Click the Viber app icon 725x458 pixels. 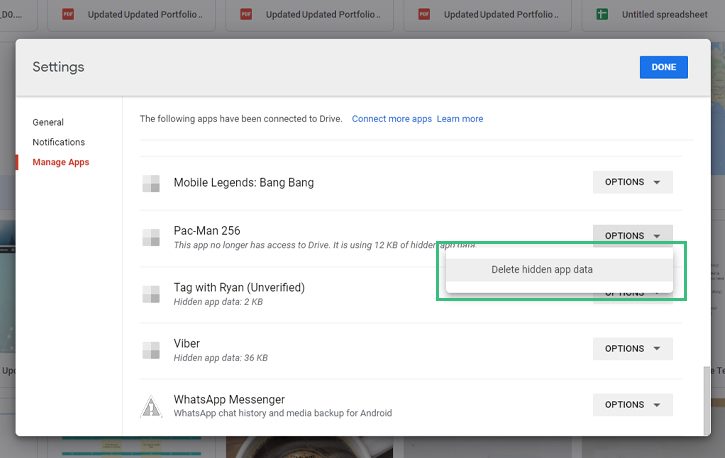[x=151, y=350]
